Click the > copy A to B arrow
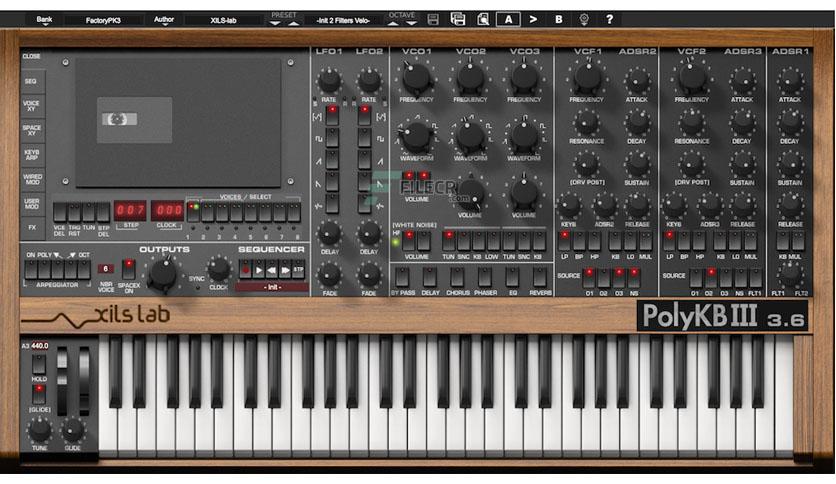836x484 pixels. click(x=533, y=19)
